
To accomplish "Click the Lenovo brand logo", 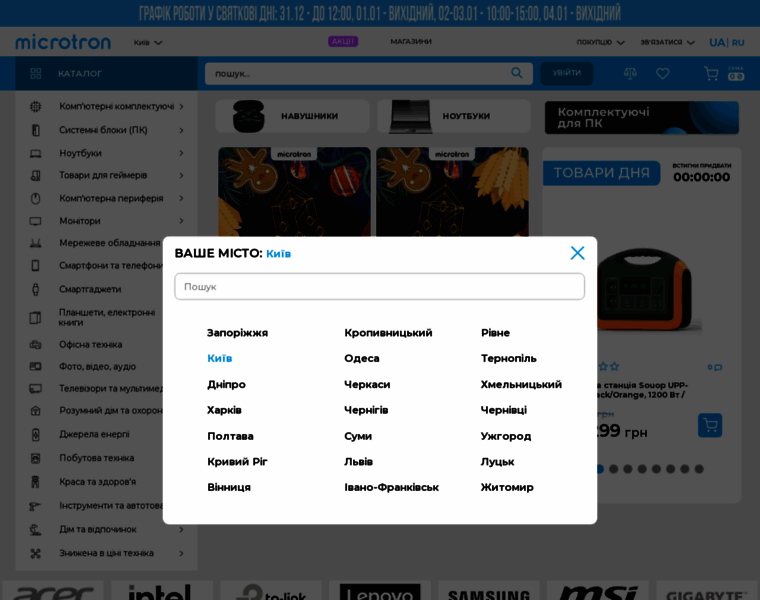I will coord(380,591).
